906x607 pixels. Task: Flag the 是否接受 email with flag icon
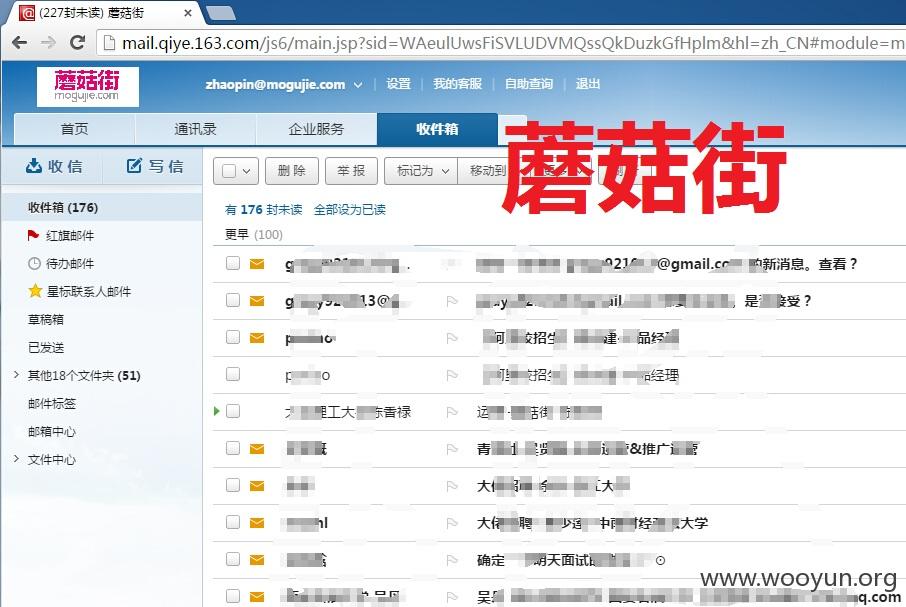(x=452, y=301)
